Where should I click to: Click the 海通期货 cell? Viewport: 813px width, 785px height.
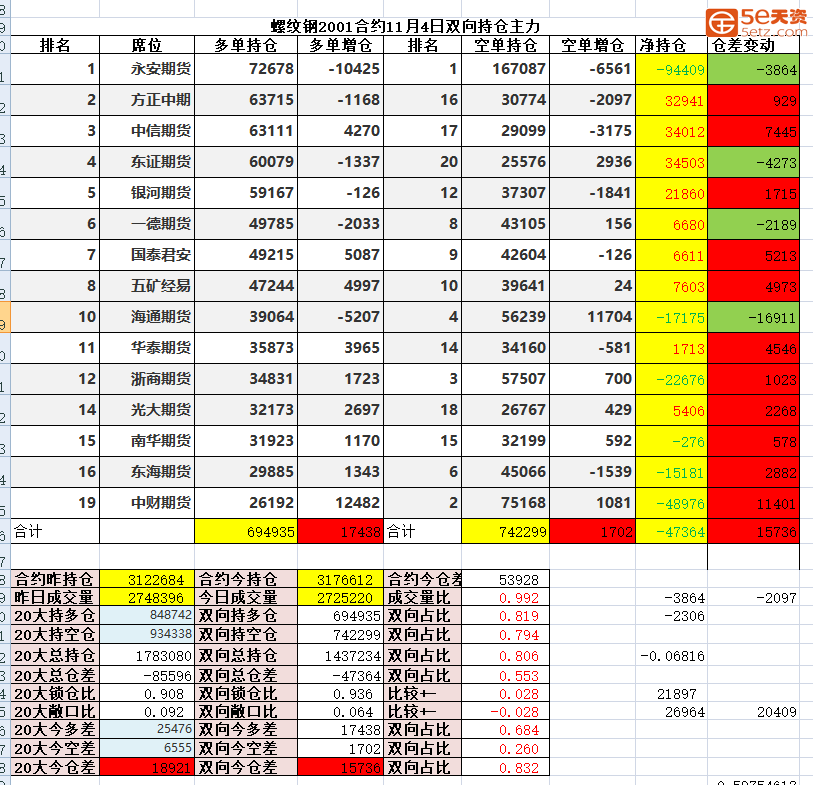pos(162,317)
